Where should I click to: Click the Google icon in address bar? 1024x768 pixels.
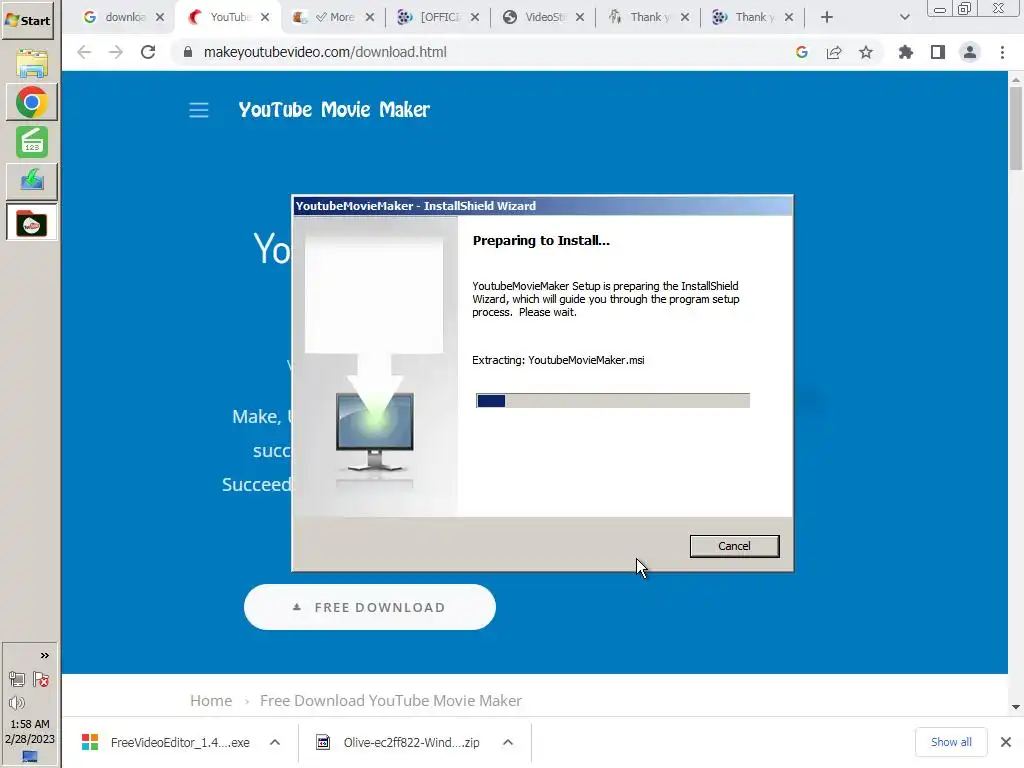tap(802, 52)
